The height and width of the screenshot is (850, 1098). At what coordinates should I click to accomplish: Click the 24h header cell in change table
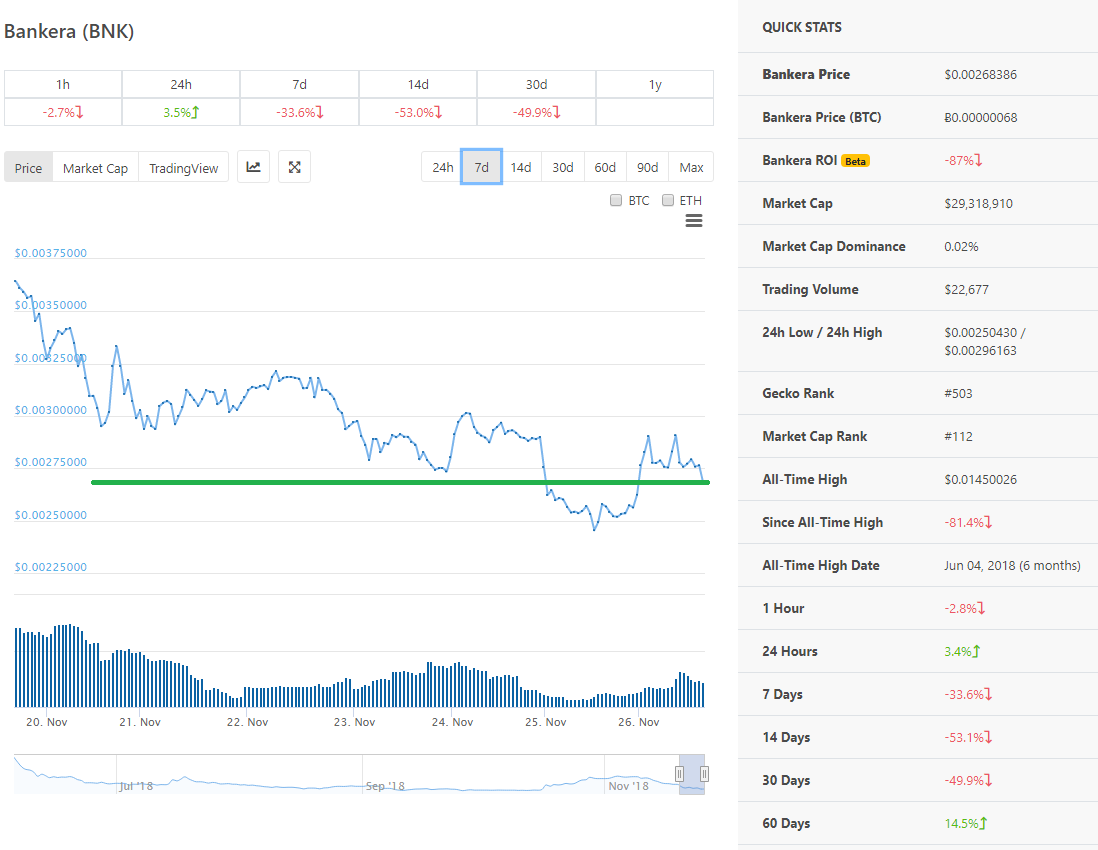click(181, 84)
